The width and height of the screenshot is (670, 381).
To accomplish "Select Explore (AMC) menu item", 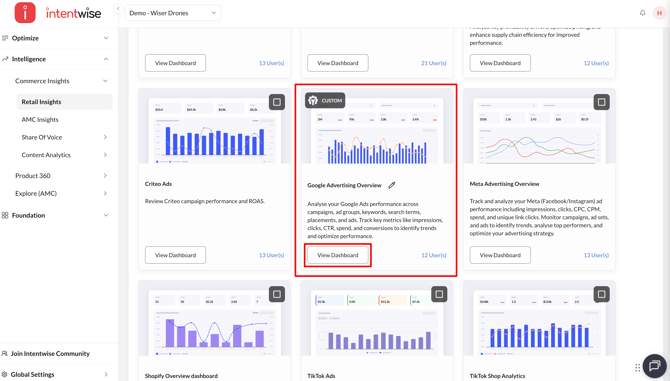I will coord(36,193).
